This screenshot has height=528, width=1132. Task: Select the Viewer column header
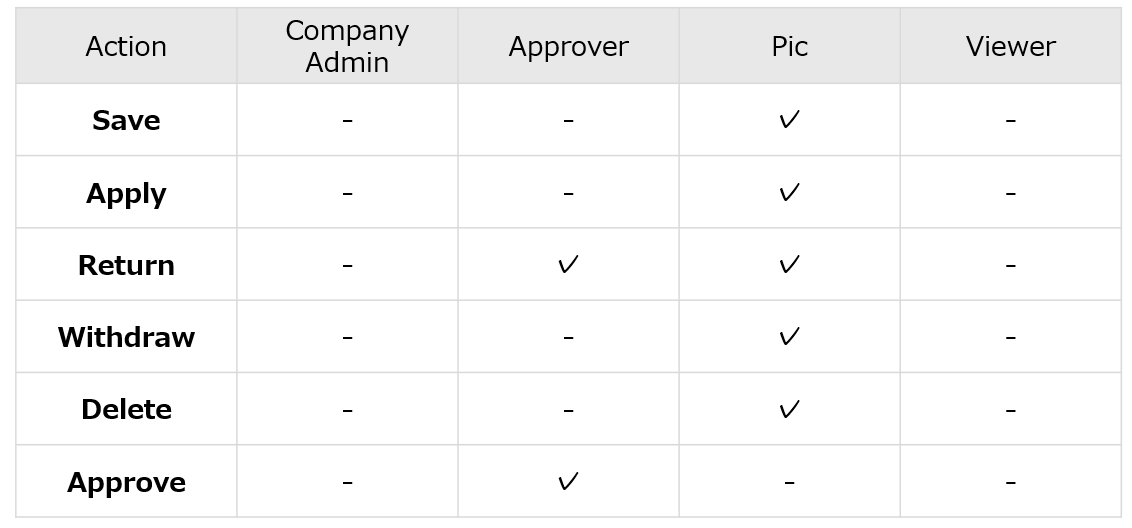pyautogui.click(x=1011, y=47)
